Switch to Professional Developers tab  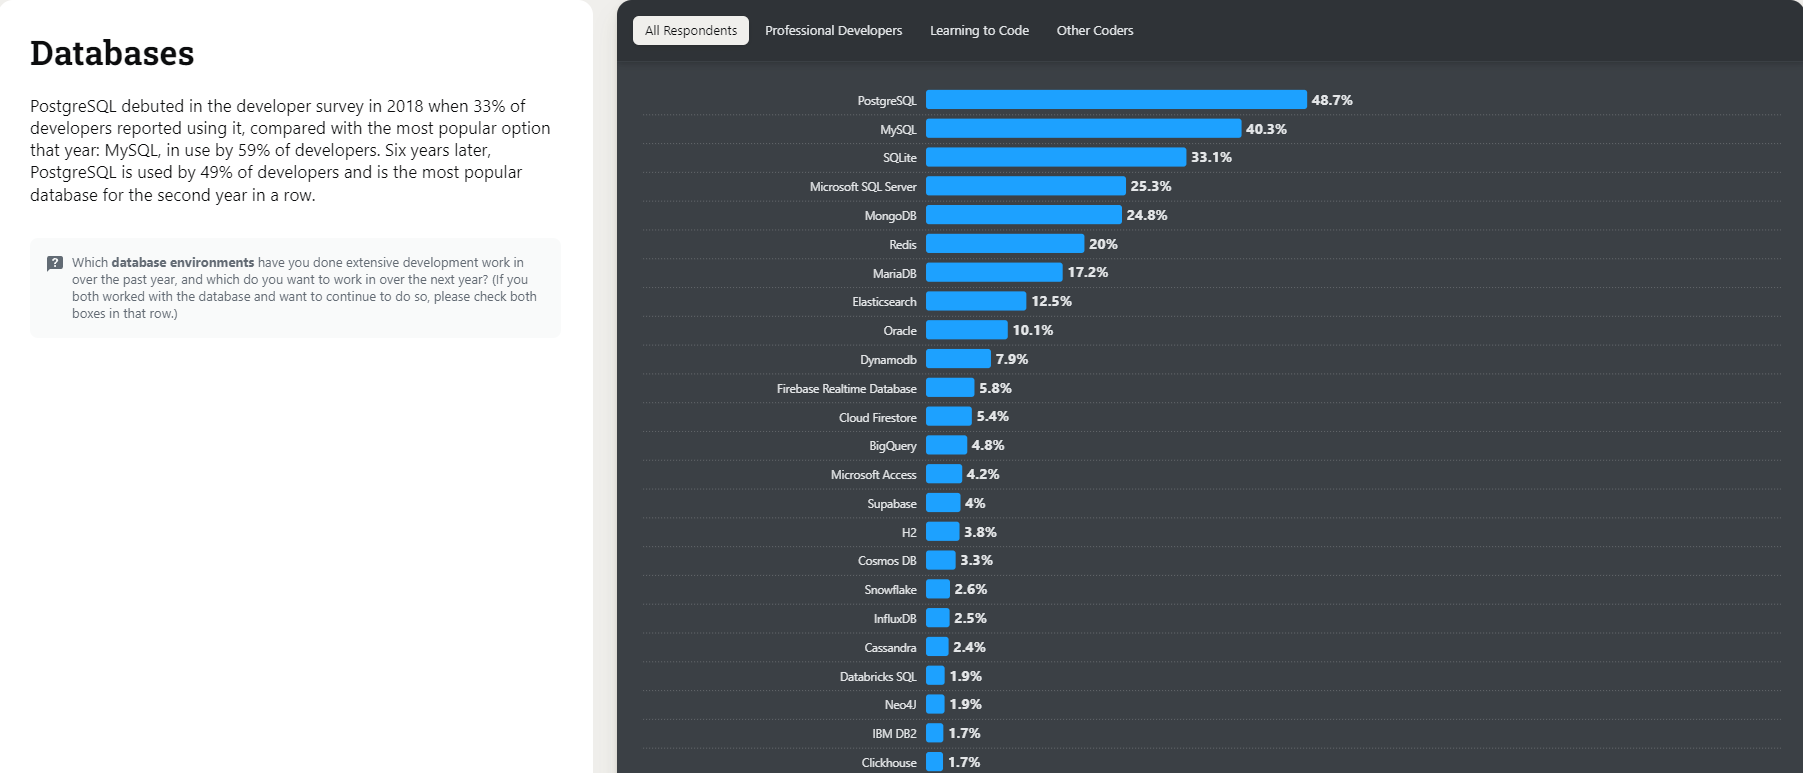833,31
